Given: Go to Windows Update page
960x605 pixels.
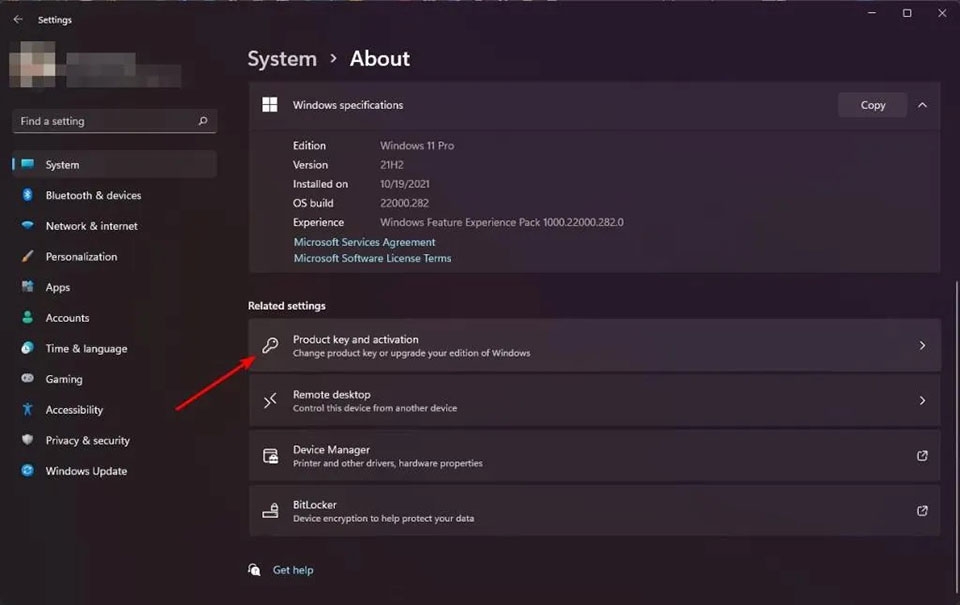Looking at the screenshot, I should pyautogui.click(x=114, y=470).
